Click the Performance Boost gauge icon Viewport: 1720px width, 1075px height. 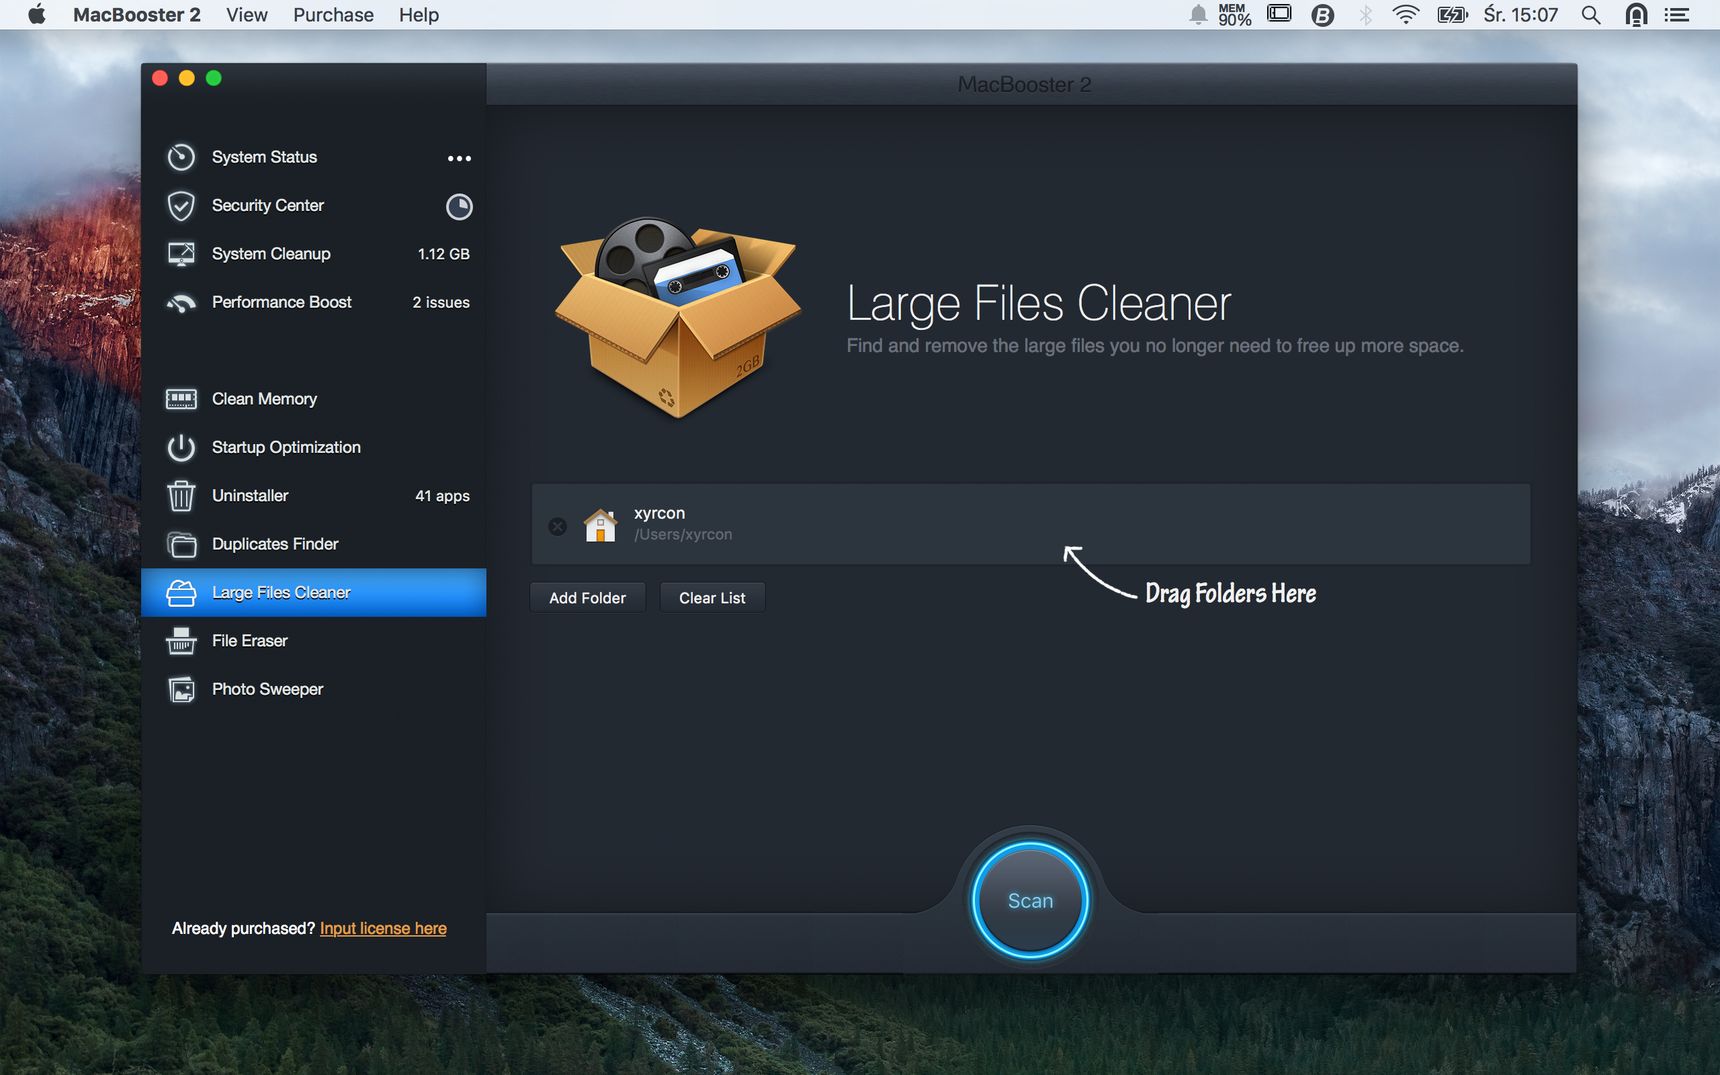pos(181,303)
